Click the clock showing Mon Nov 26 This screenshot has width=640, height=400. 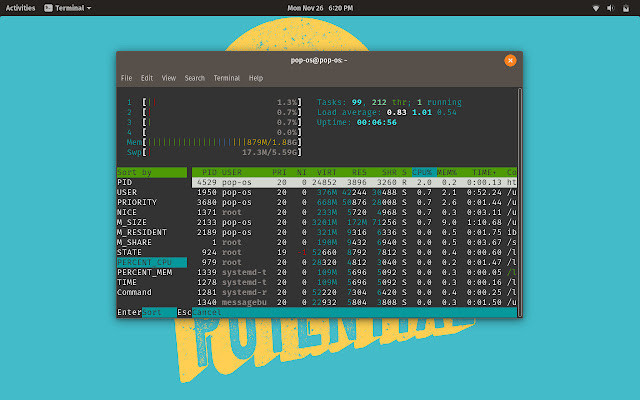click(x=320, y=8)
